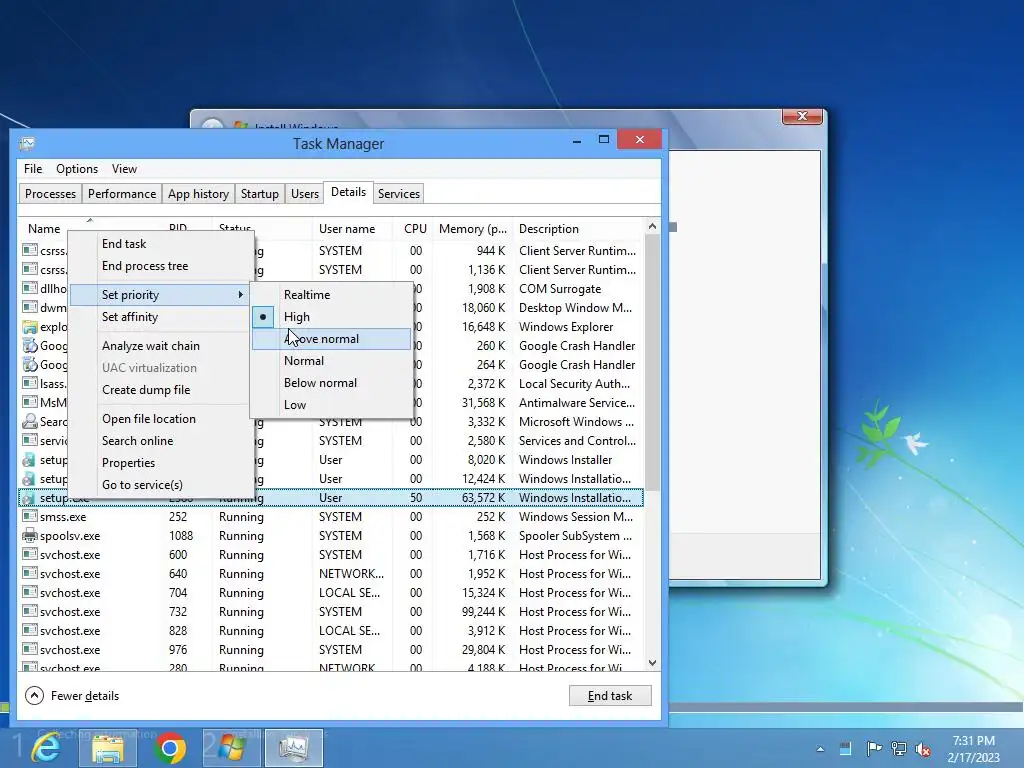Switch to the Windows setup taskbar icon
Image resolution: width=1024 pixels, height=768 pixels.
click(x=231, y=748)
